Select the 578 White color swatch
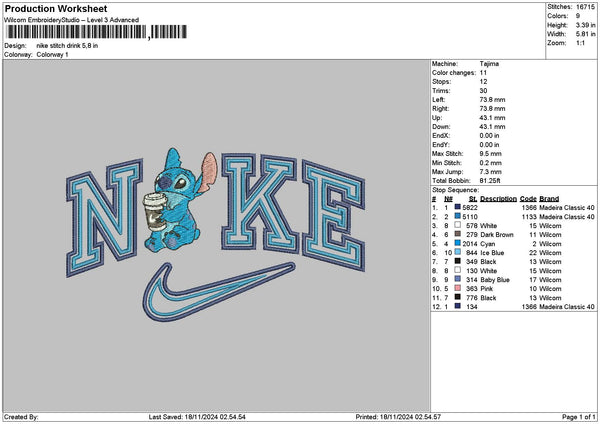Viewport: 600px width, 424px height. point(457,225)
